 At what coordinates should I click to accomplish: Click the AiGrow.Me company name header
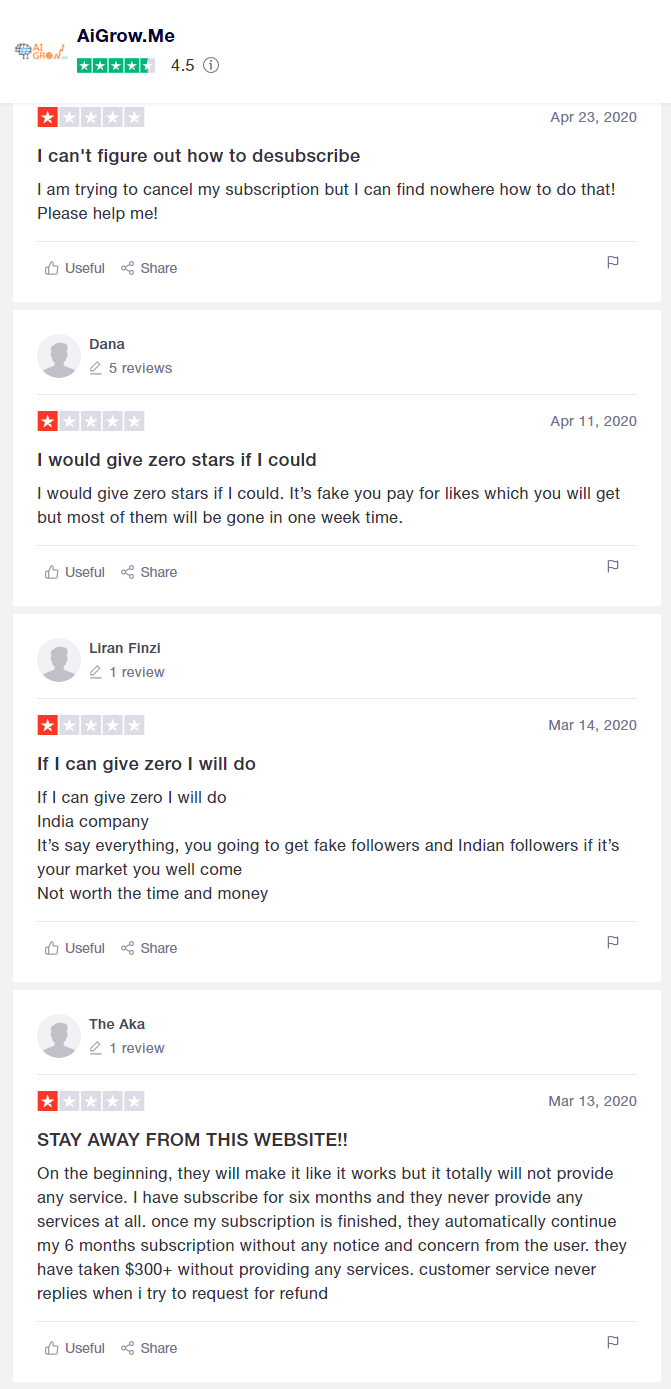[x=126, y=36]
